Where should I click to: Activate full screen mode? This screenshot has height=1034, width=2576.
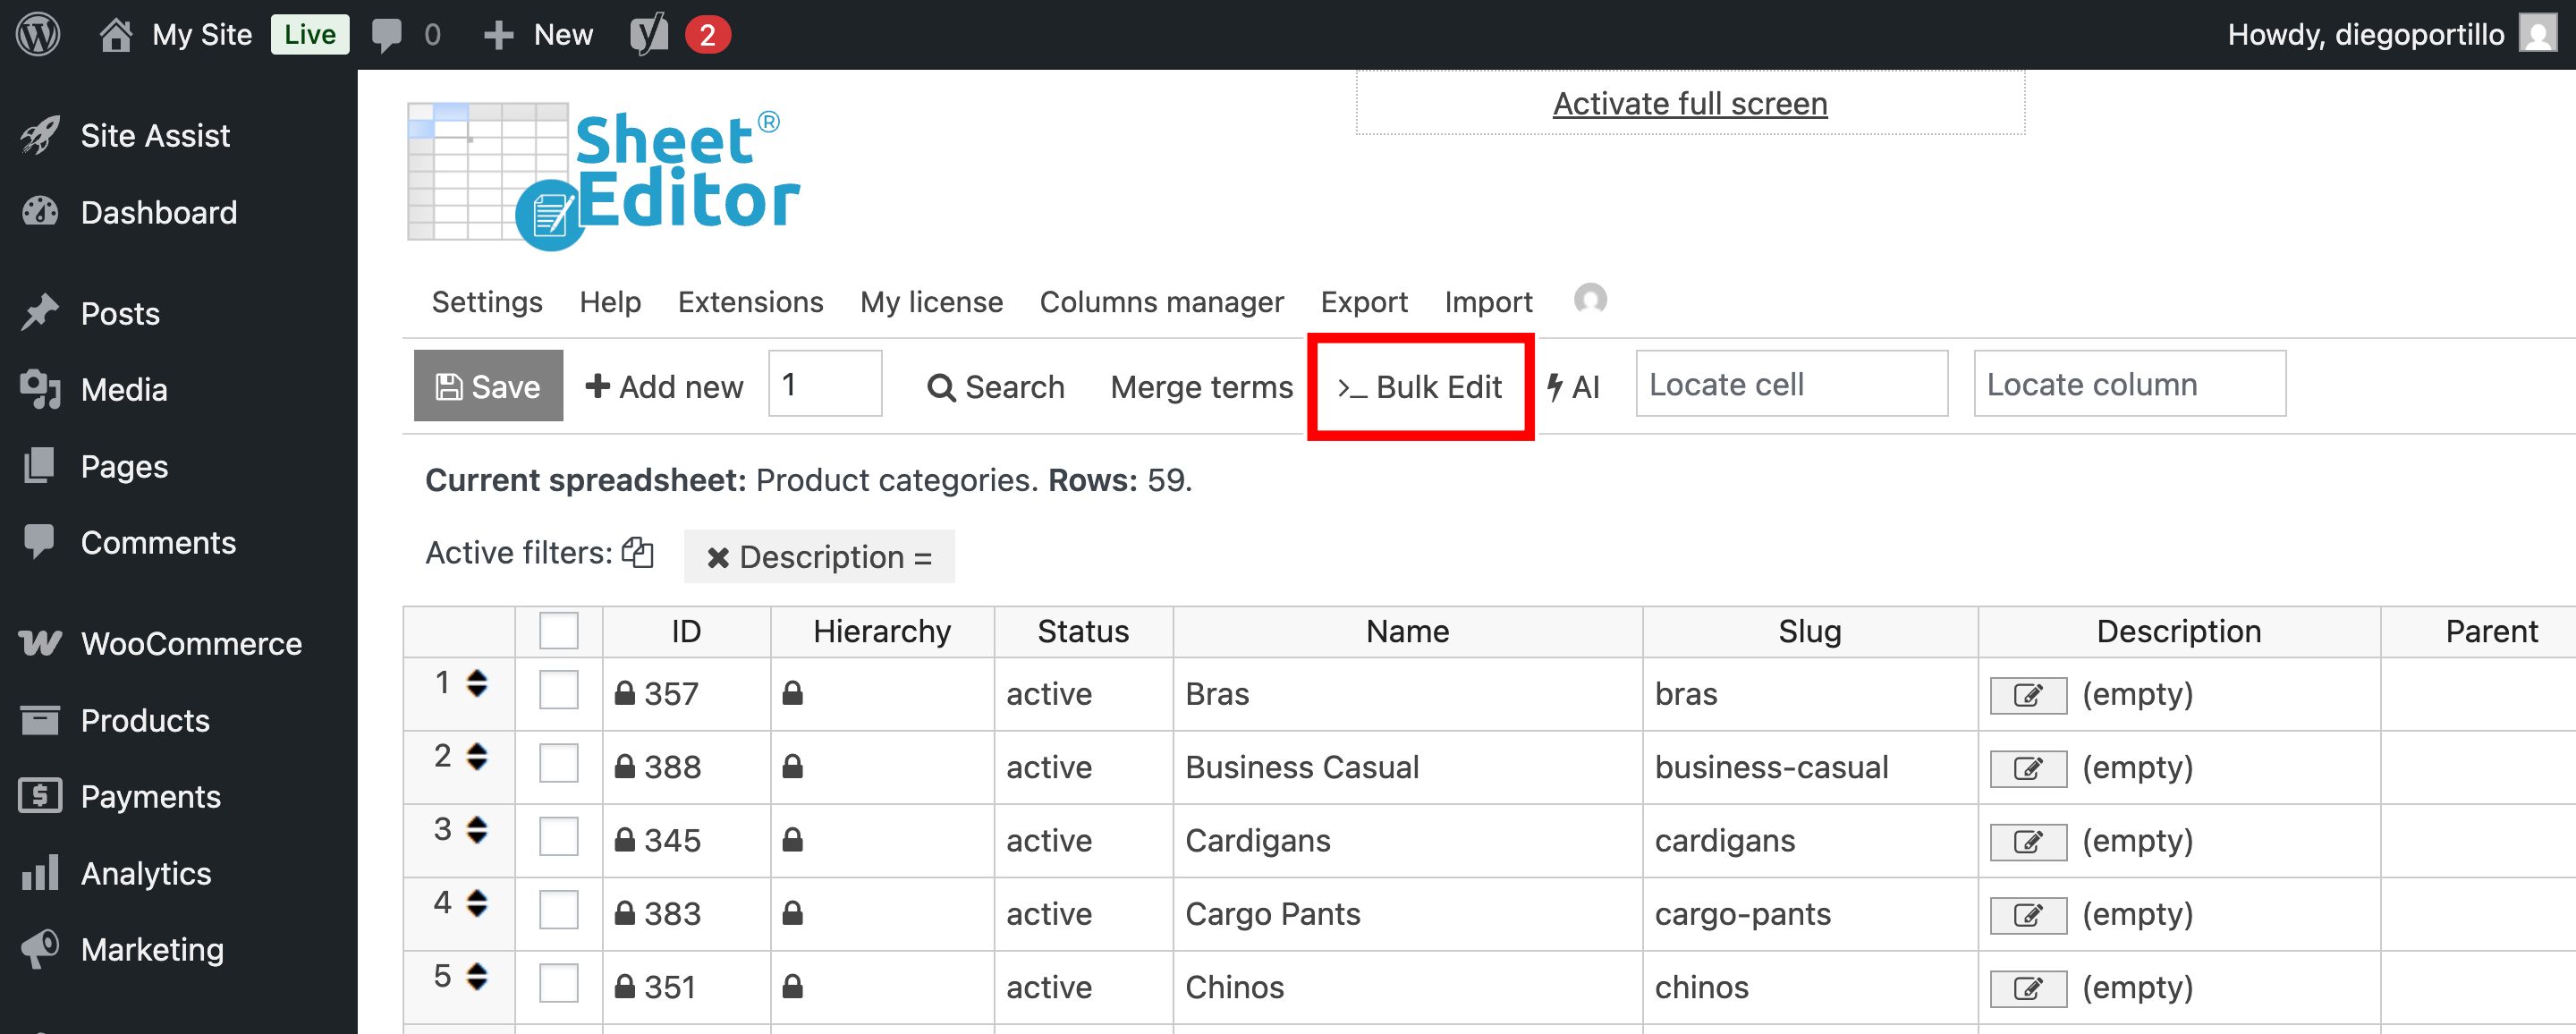point(1689,102)
